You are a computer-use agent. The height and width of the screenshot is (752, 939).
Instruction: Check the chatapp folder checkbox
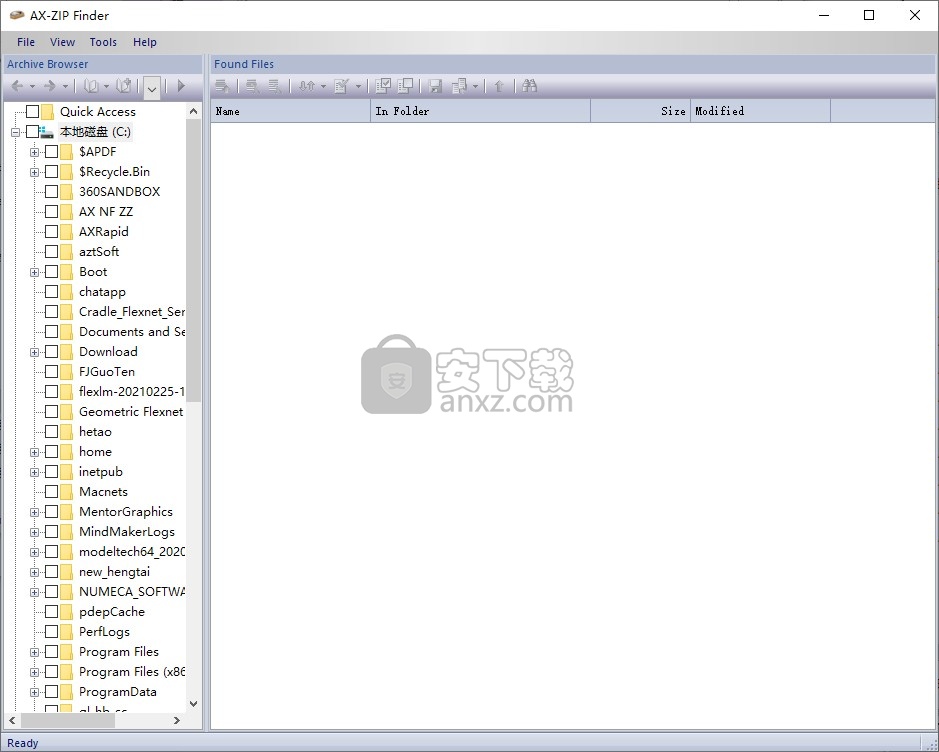pyautogui.click(x=52, y=292)
